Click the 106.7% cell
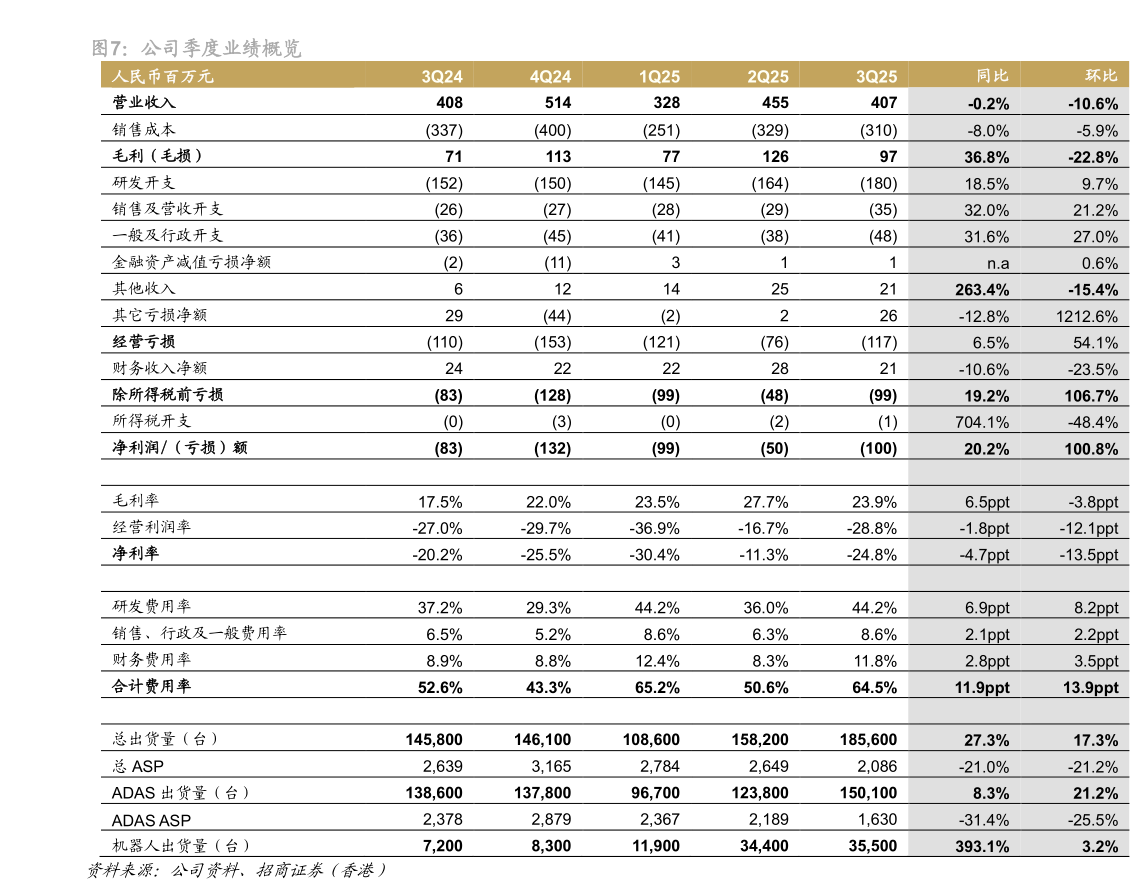 [1091, 396]
